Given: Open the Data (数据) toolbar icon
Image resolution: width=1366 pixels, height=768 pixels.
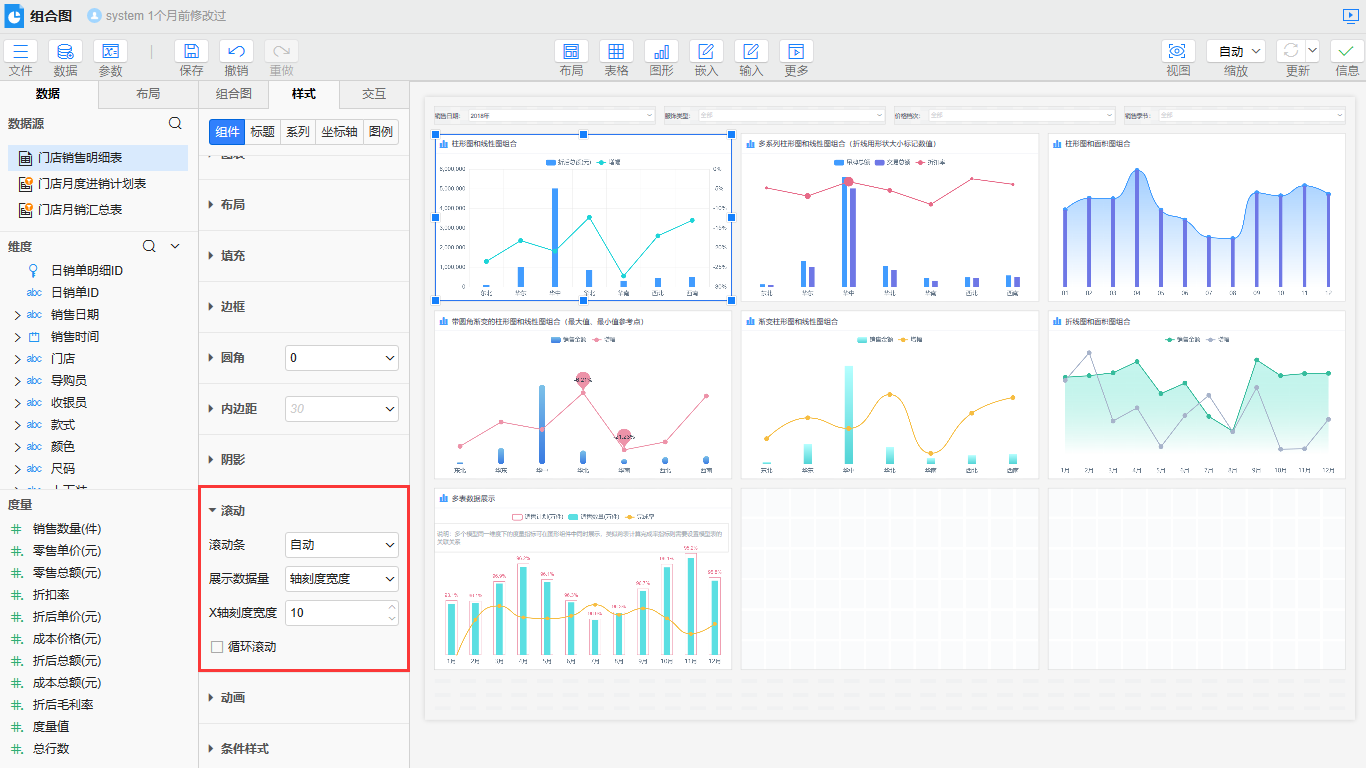Looking at the screenshot, I should [x=65, y=52].
